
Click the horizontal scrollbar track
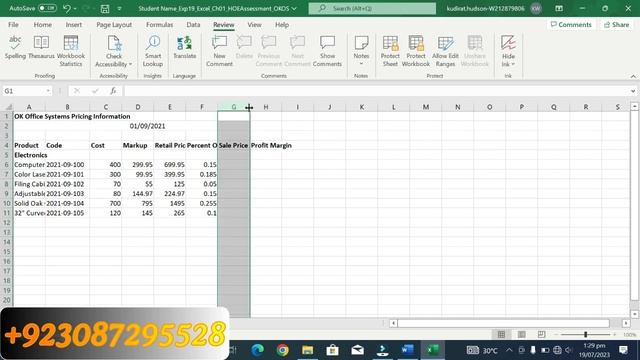(x=503, y=323)
